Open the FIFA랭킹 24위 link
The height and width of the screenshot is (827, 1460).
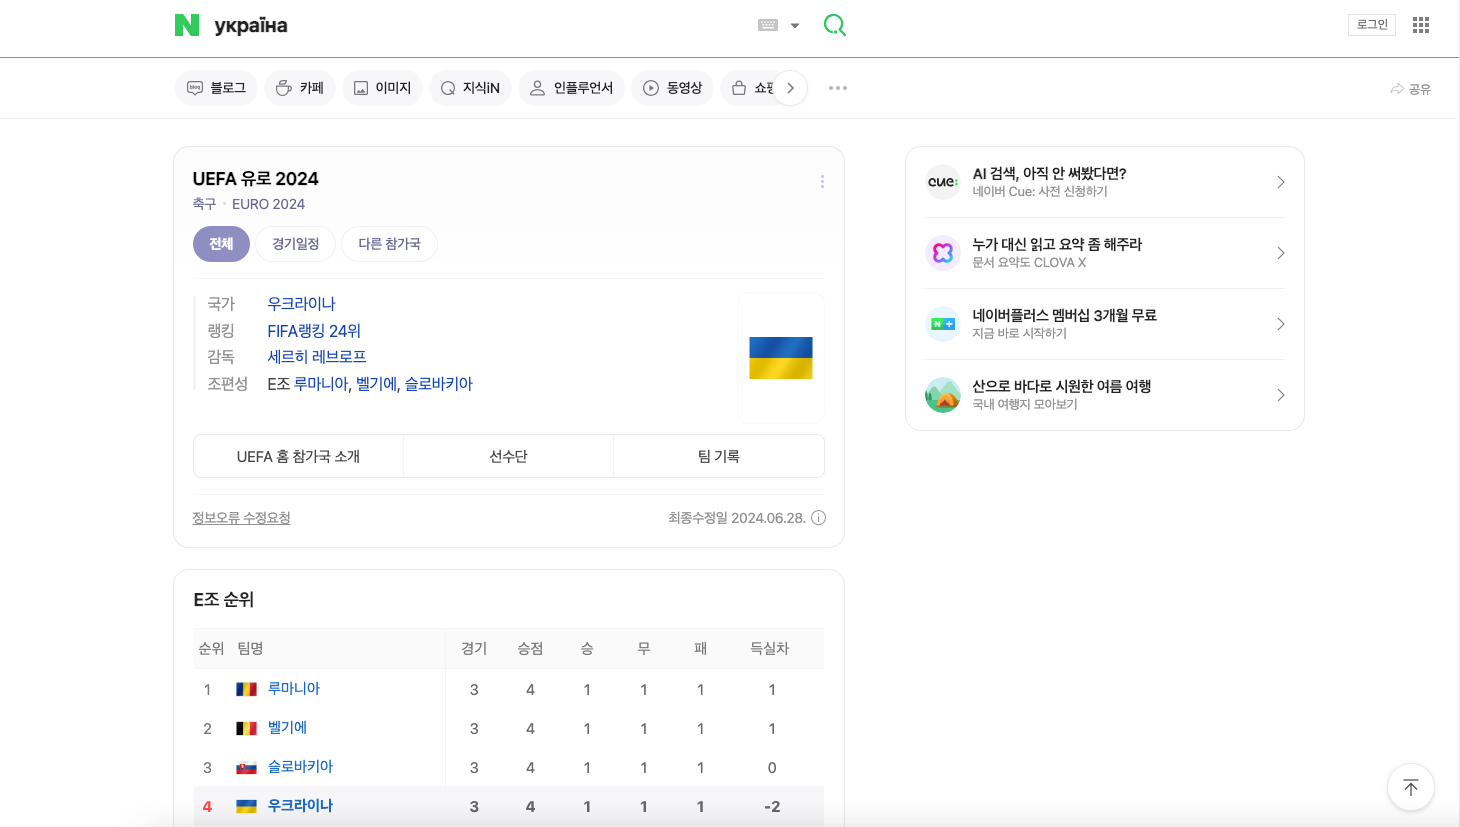coord(314,331)
